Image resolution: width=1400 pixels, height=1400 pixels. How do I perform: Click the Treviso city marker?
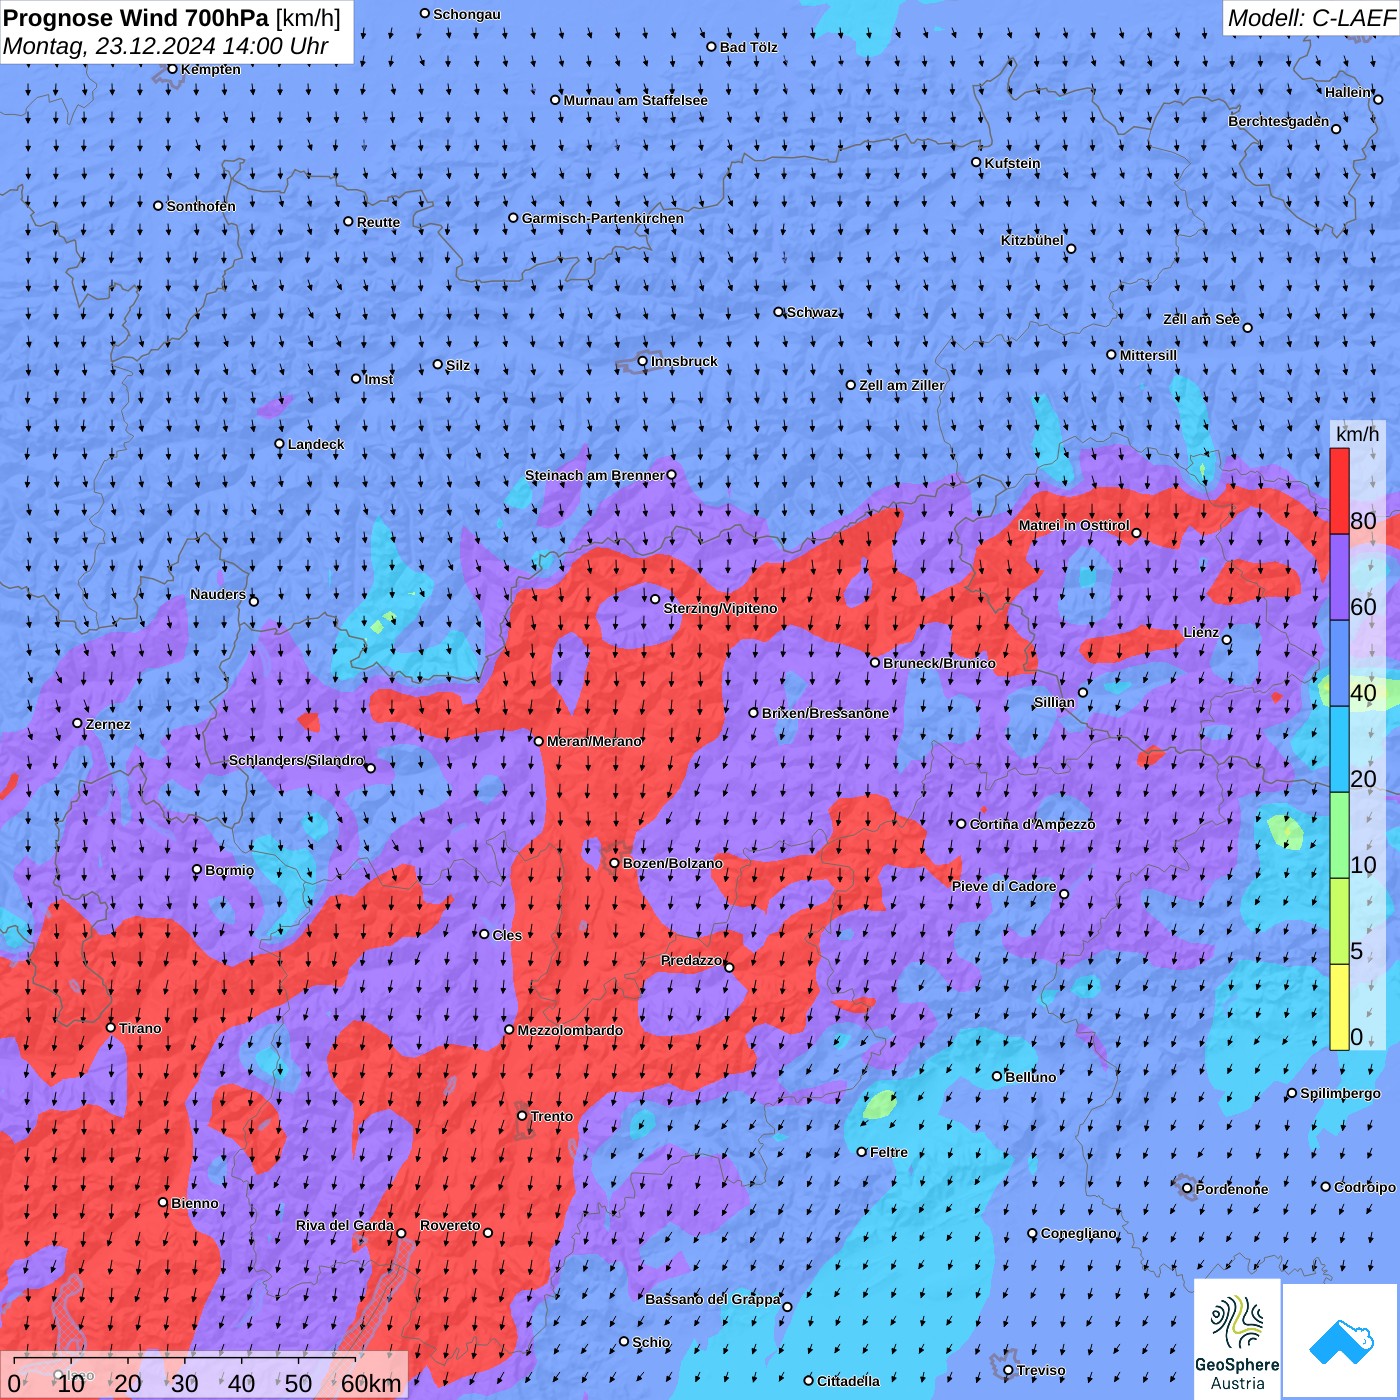(x=1008, y=1370)
